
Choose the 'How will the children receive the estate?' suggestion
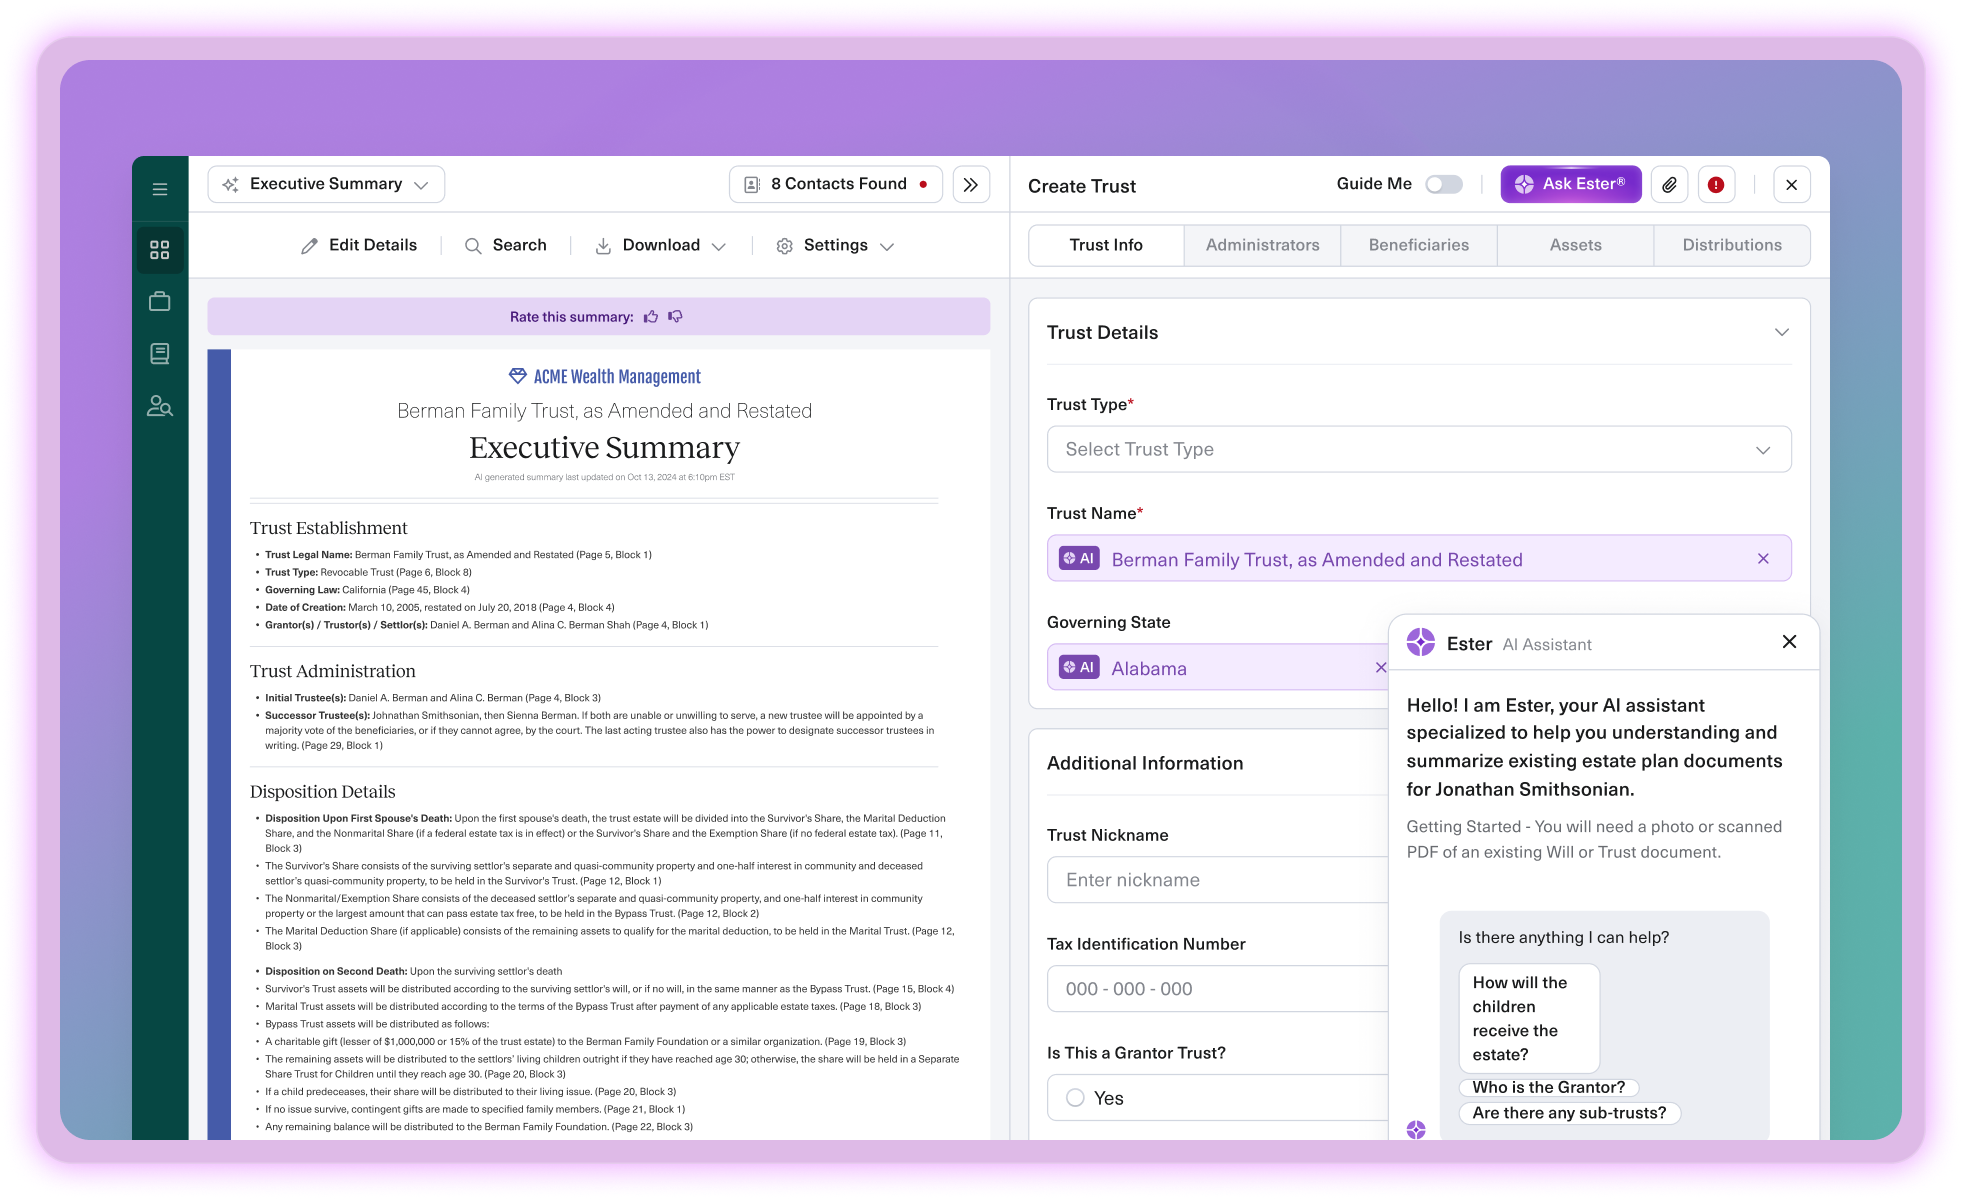(x=1529, y=1019)
